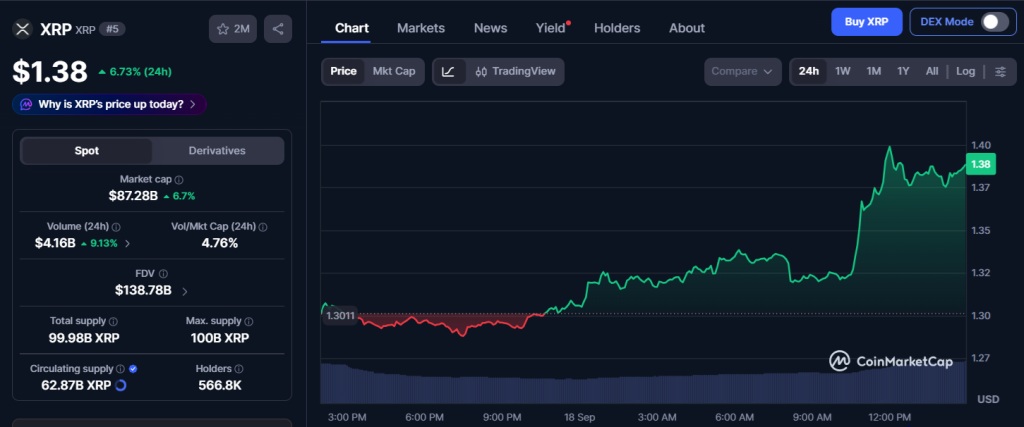The height and width of the screenshot is (427, 1024).
Task: Click Holders info icon
Action: [239, 369]
